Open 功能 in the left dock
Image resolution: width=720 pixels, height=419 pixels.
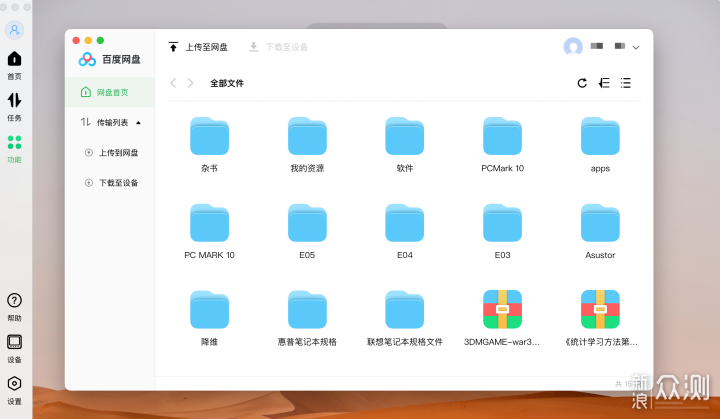14,149
